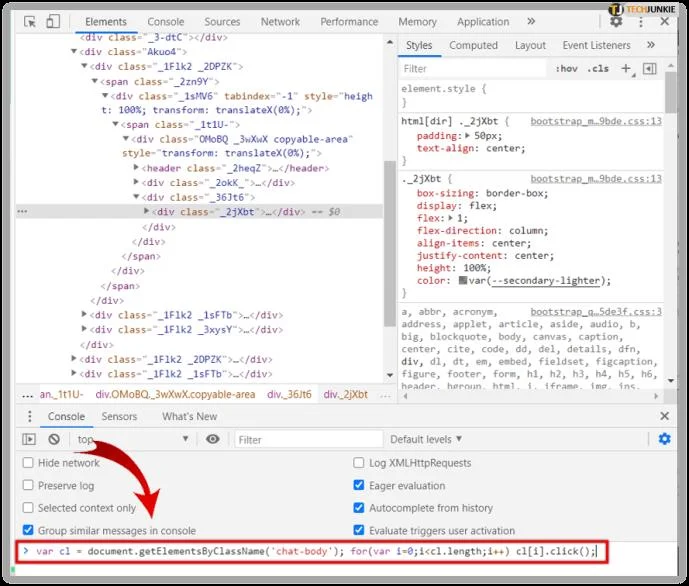Click the color swatch next to var(--secondary-lighter)
Screen dimensions: 689x586
[x=463, y=280]
